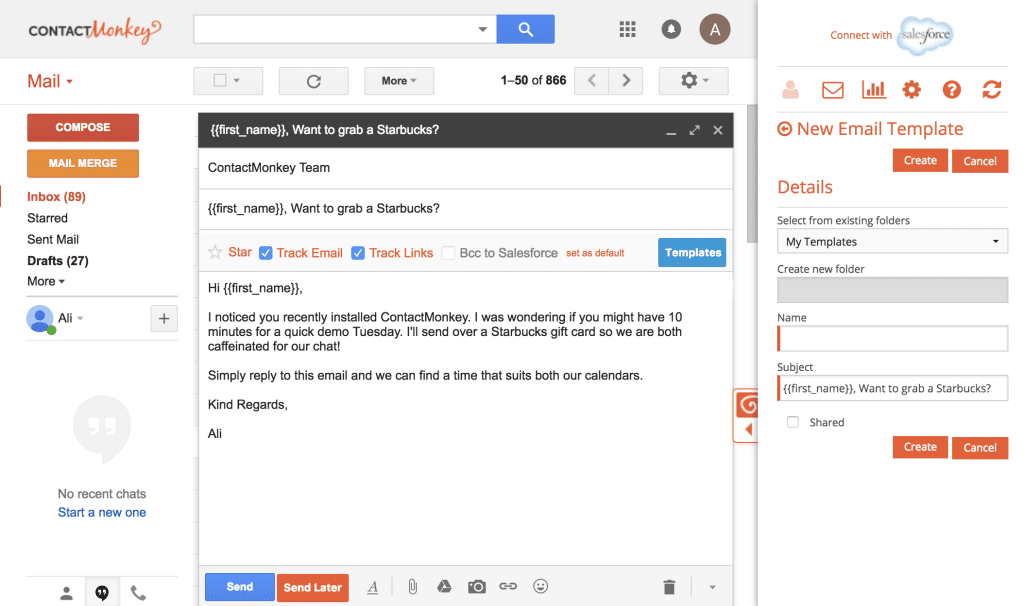Open the search options dropdown arrow
The image size is (1024, 606).
[483, 29]
